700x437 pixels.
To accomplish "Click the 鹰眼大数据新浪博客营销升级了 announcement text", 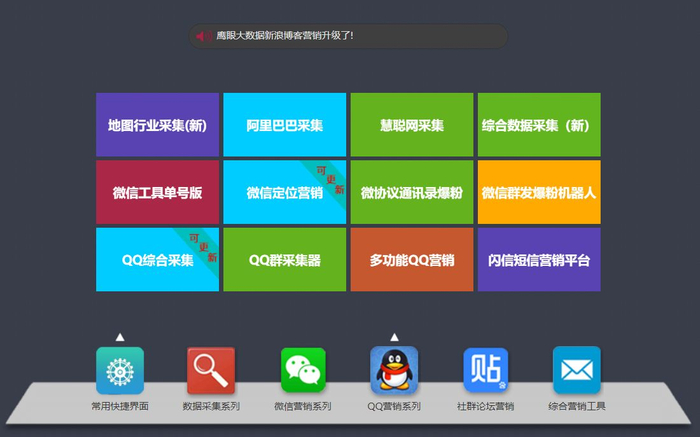I will click(285, 36).
